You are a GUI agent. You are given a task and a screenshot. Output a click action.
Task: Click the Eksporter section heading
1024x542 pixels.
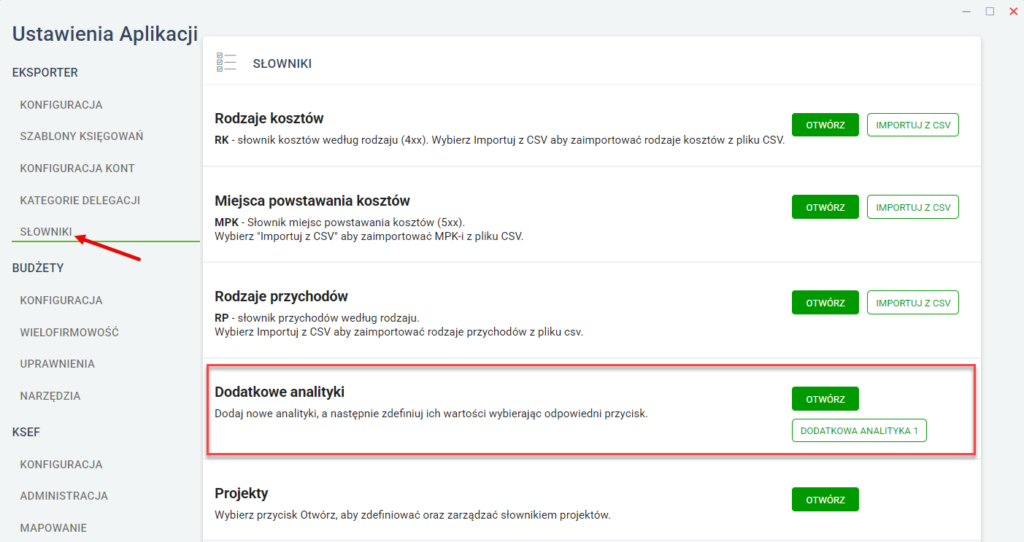pos(45,72)
